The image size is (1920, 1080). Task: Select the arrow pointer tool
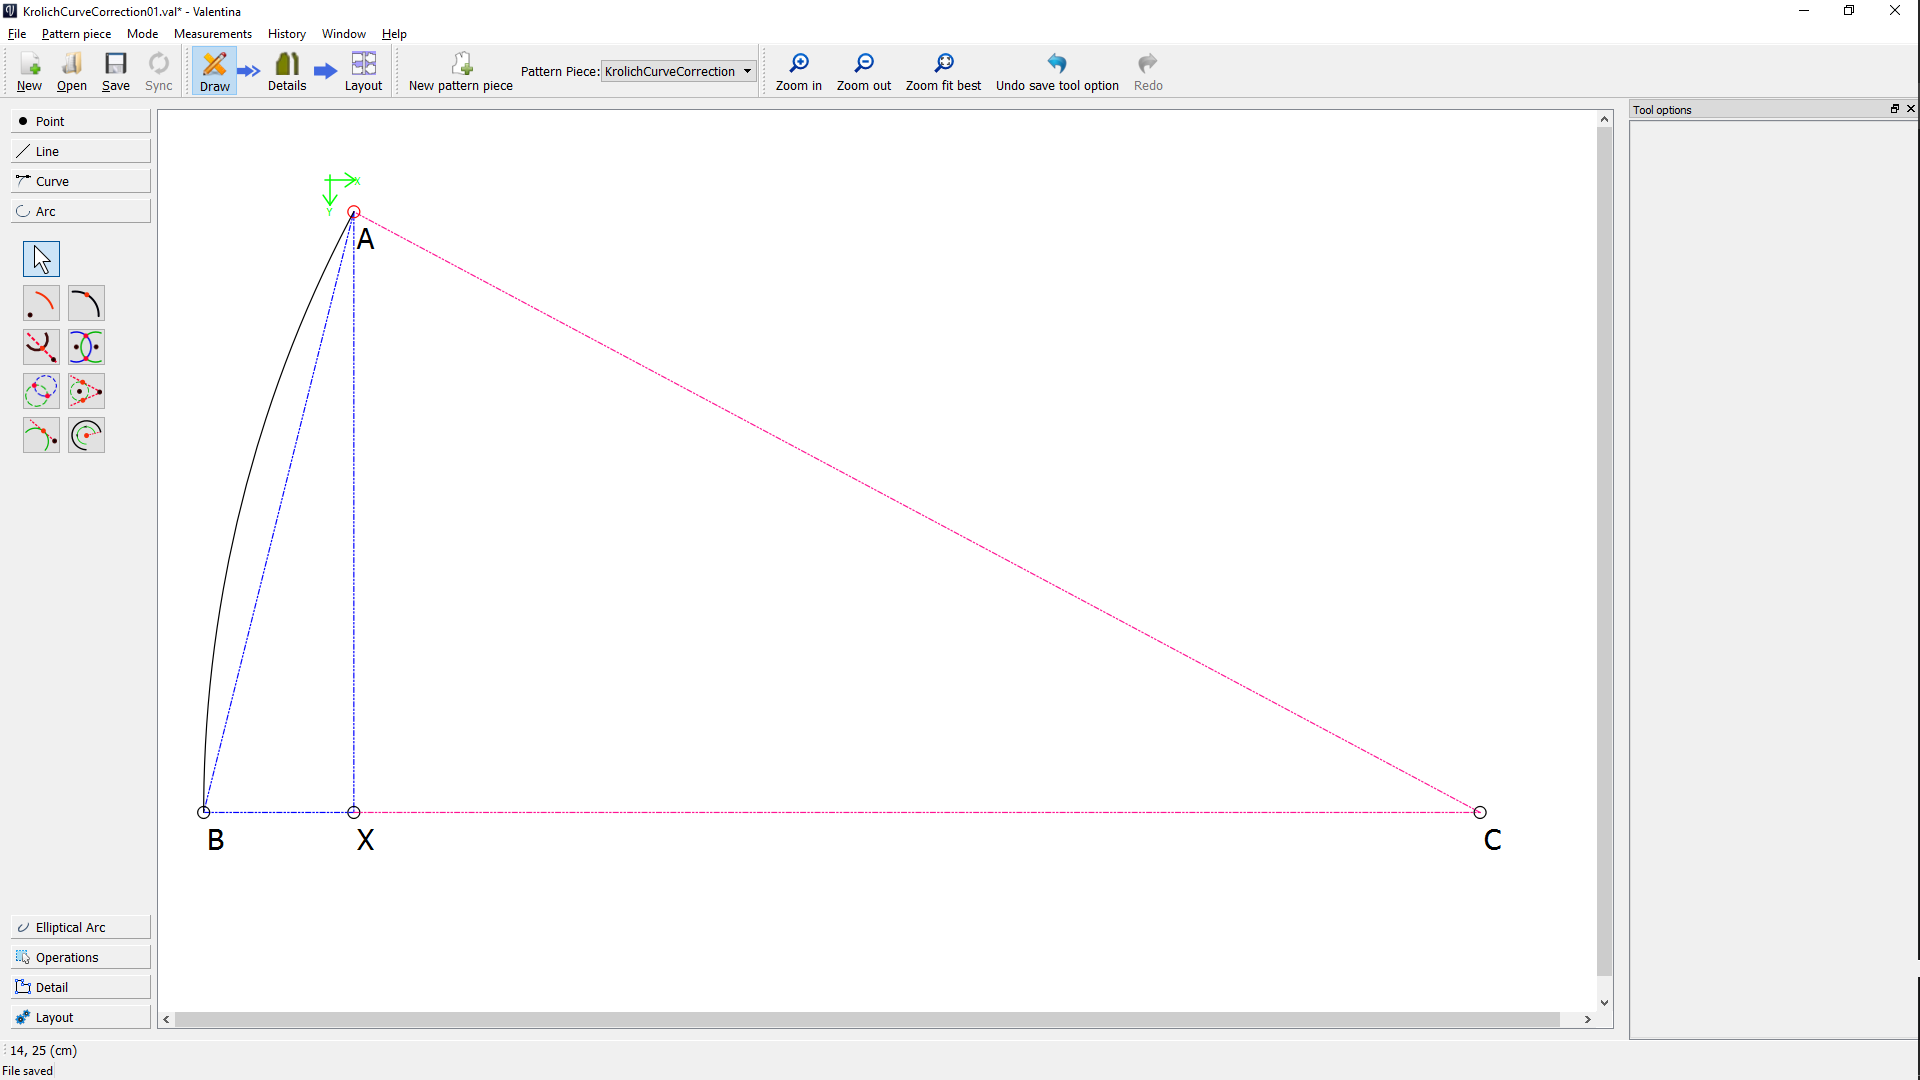(x=41, y=259)
